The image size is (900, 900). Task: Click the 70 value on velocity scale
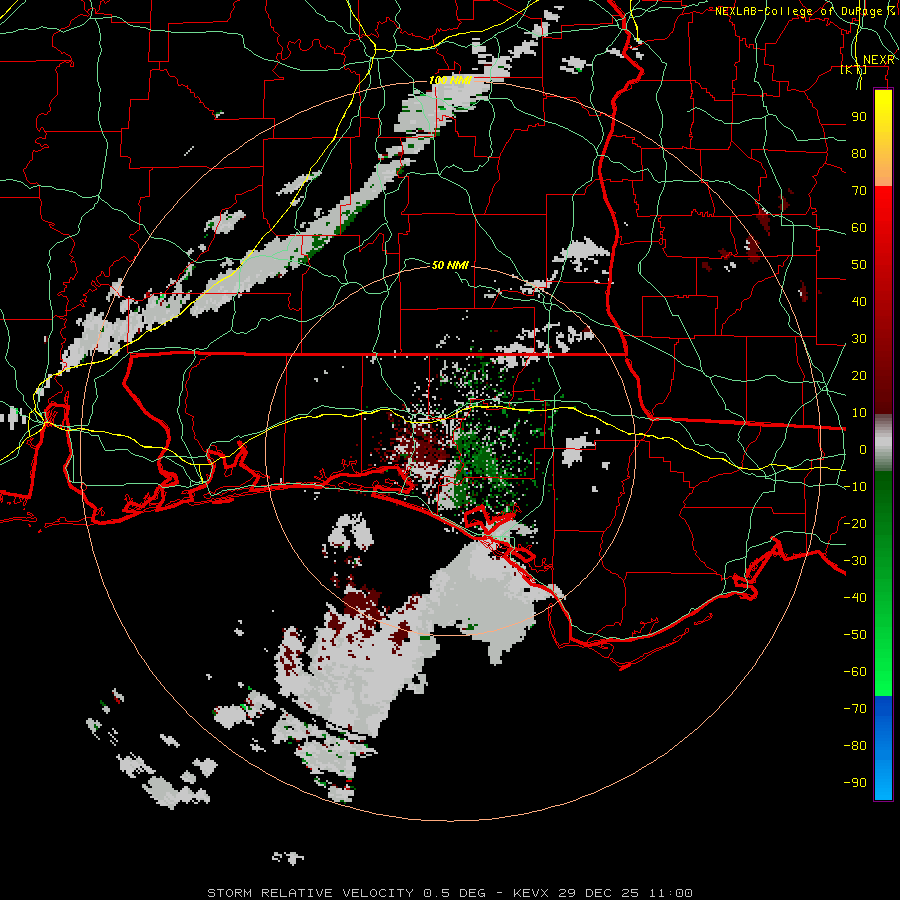(859, 191)
